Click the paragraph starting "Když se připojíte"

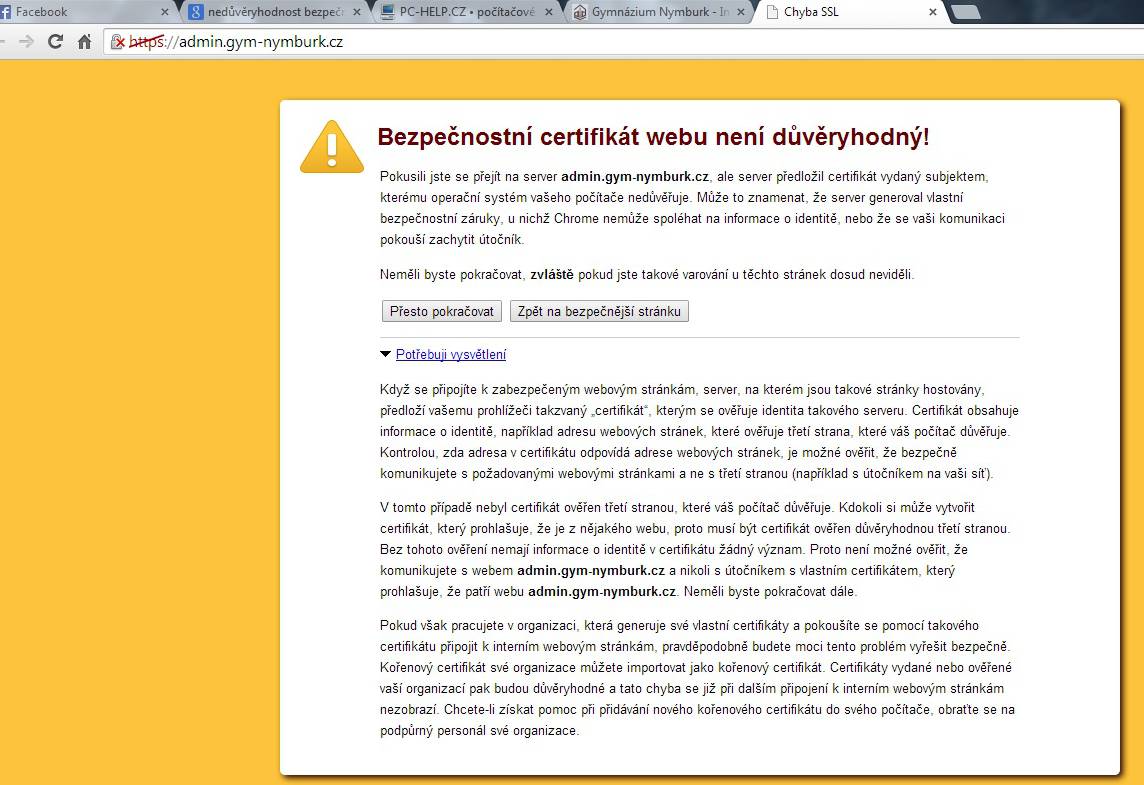pos(699,432)
